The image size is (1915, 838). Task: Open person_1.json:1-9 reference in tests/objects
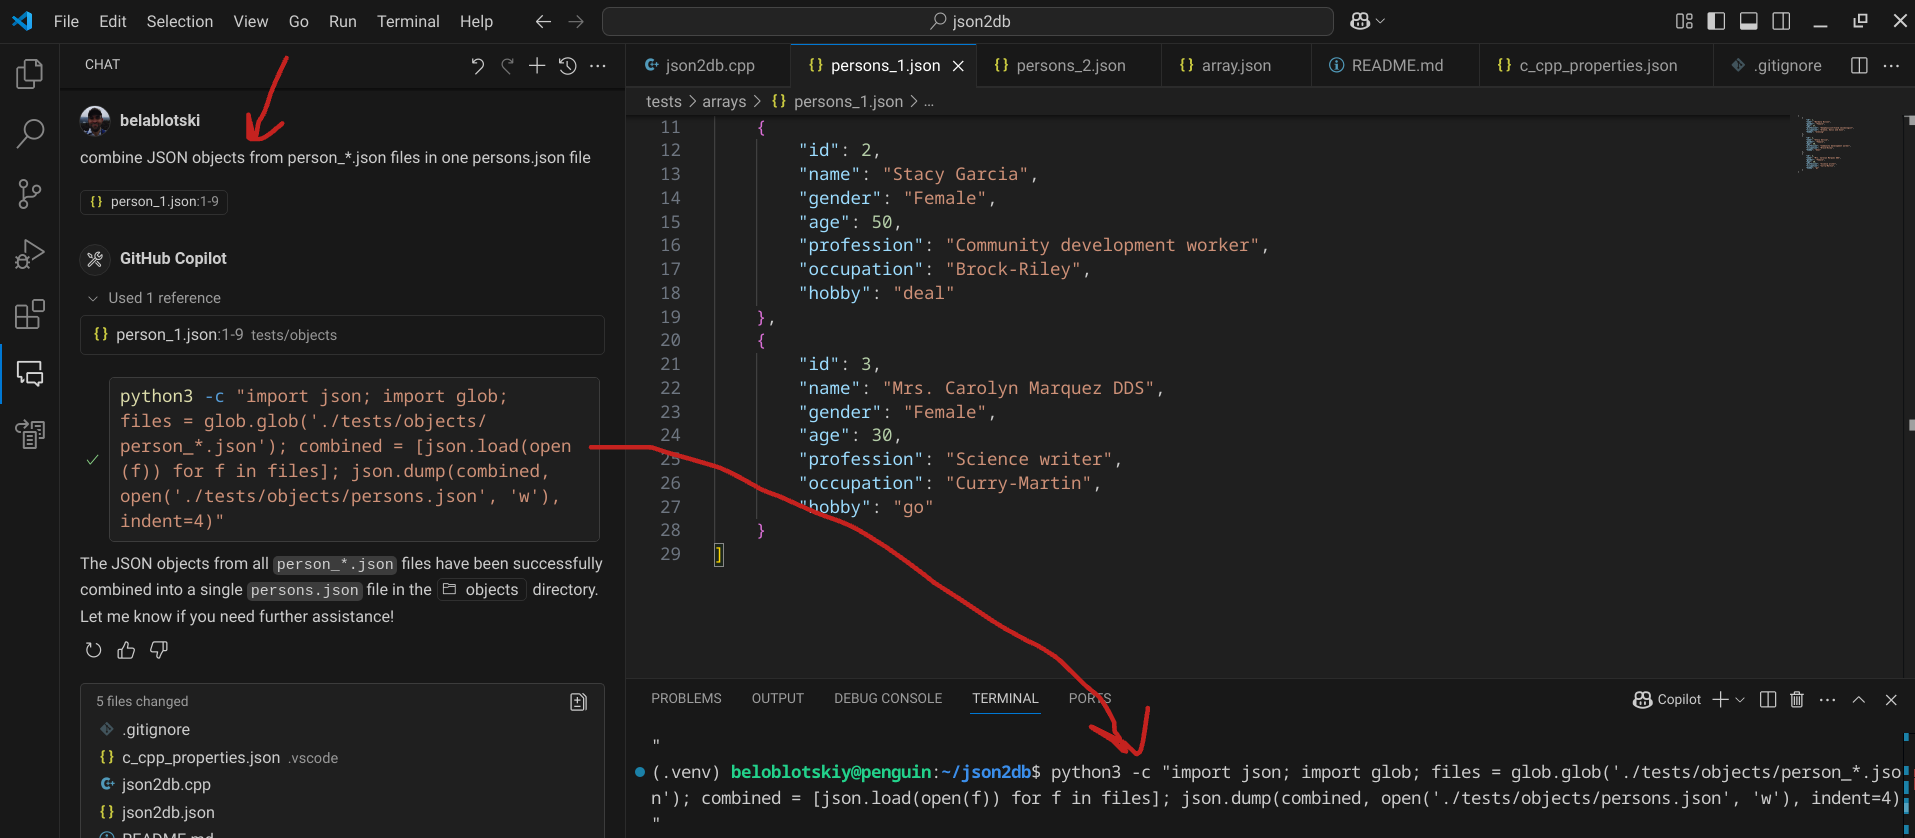coord(342,335)
